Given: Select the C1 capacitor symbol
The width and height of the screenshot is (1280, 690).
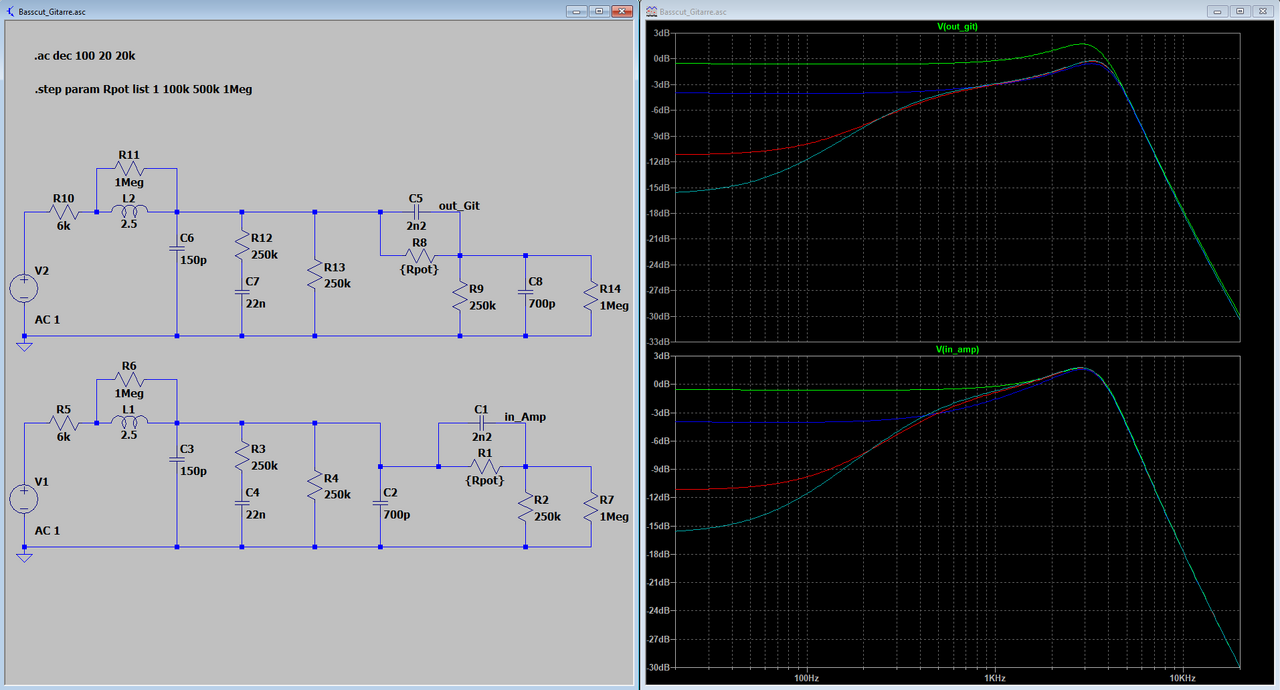Looking at the screenshot, I should coord(481,423).
